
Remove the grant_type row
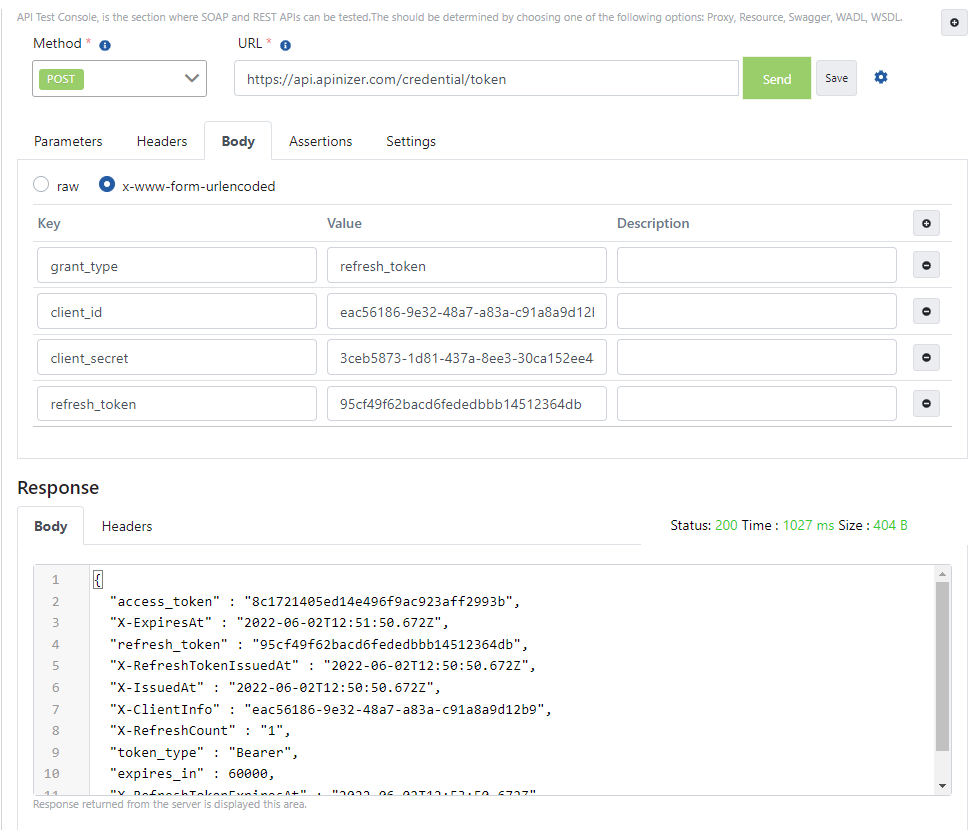(x=926, y=266)
